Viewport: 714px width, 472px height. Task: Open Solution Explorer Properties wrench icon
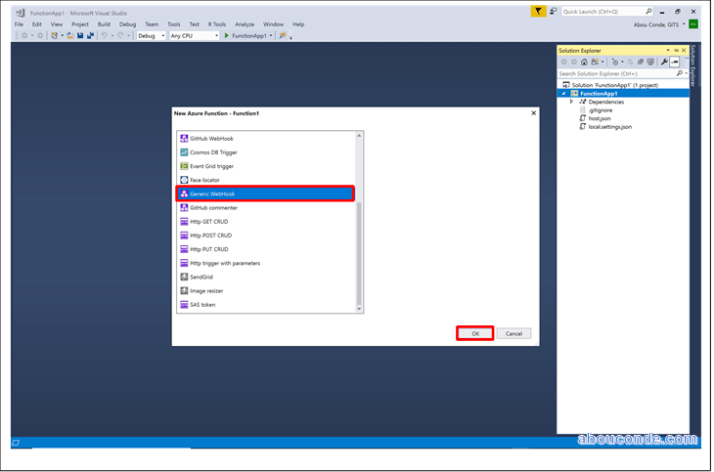pos(664,62)
